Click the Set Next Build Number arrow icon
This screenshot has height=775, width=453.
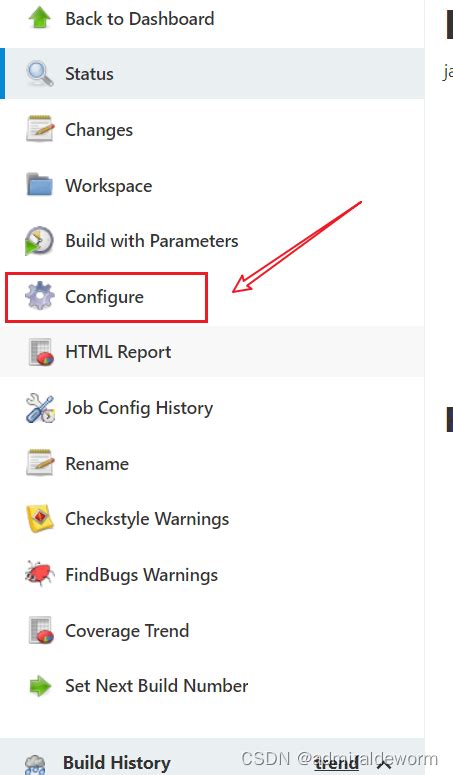point(40,686)
